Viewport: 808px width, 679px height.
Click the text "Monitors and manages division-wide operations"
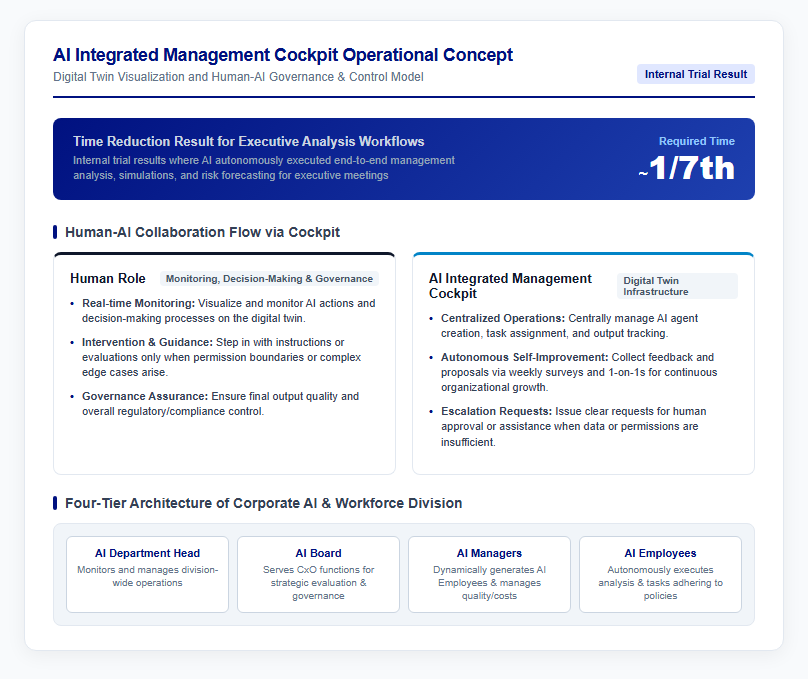pyautogui.click(x=147, y=576)
